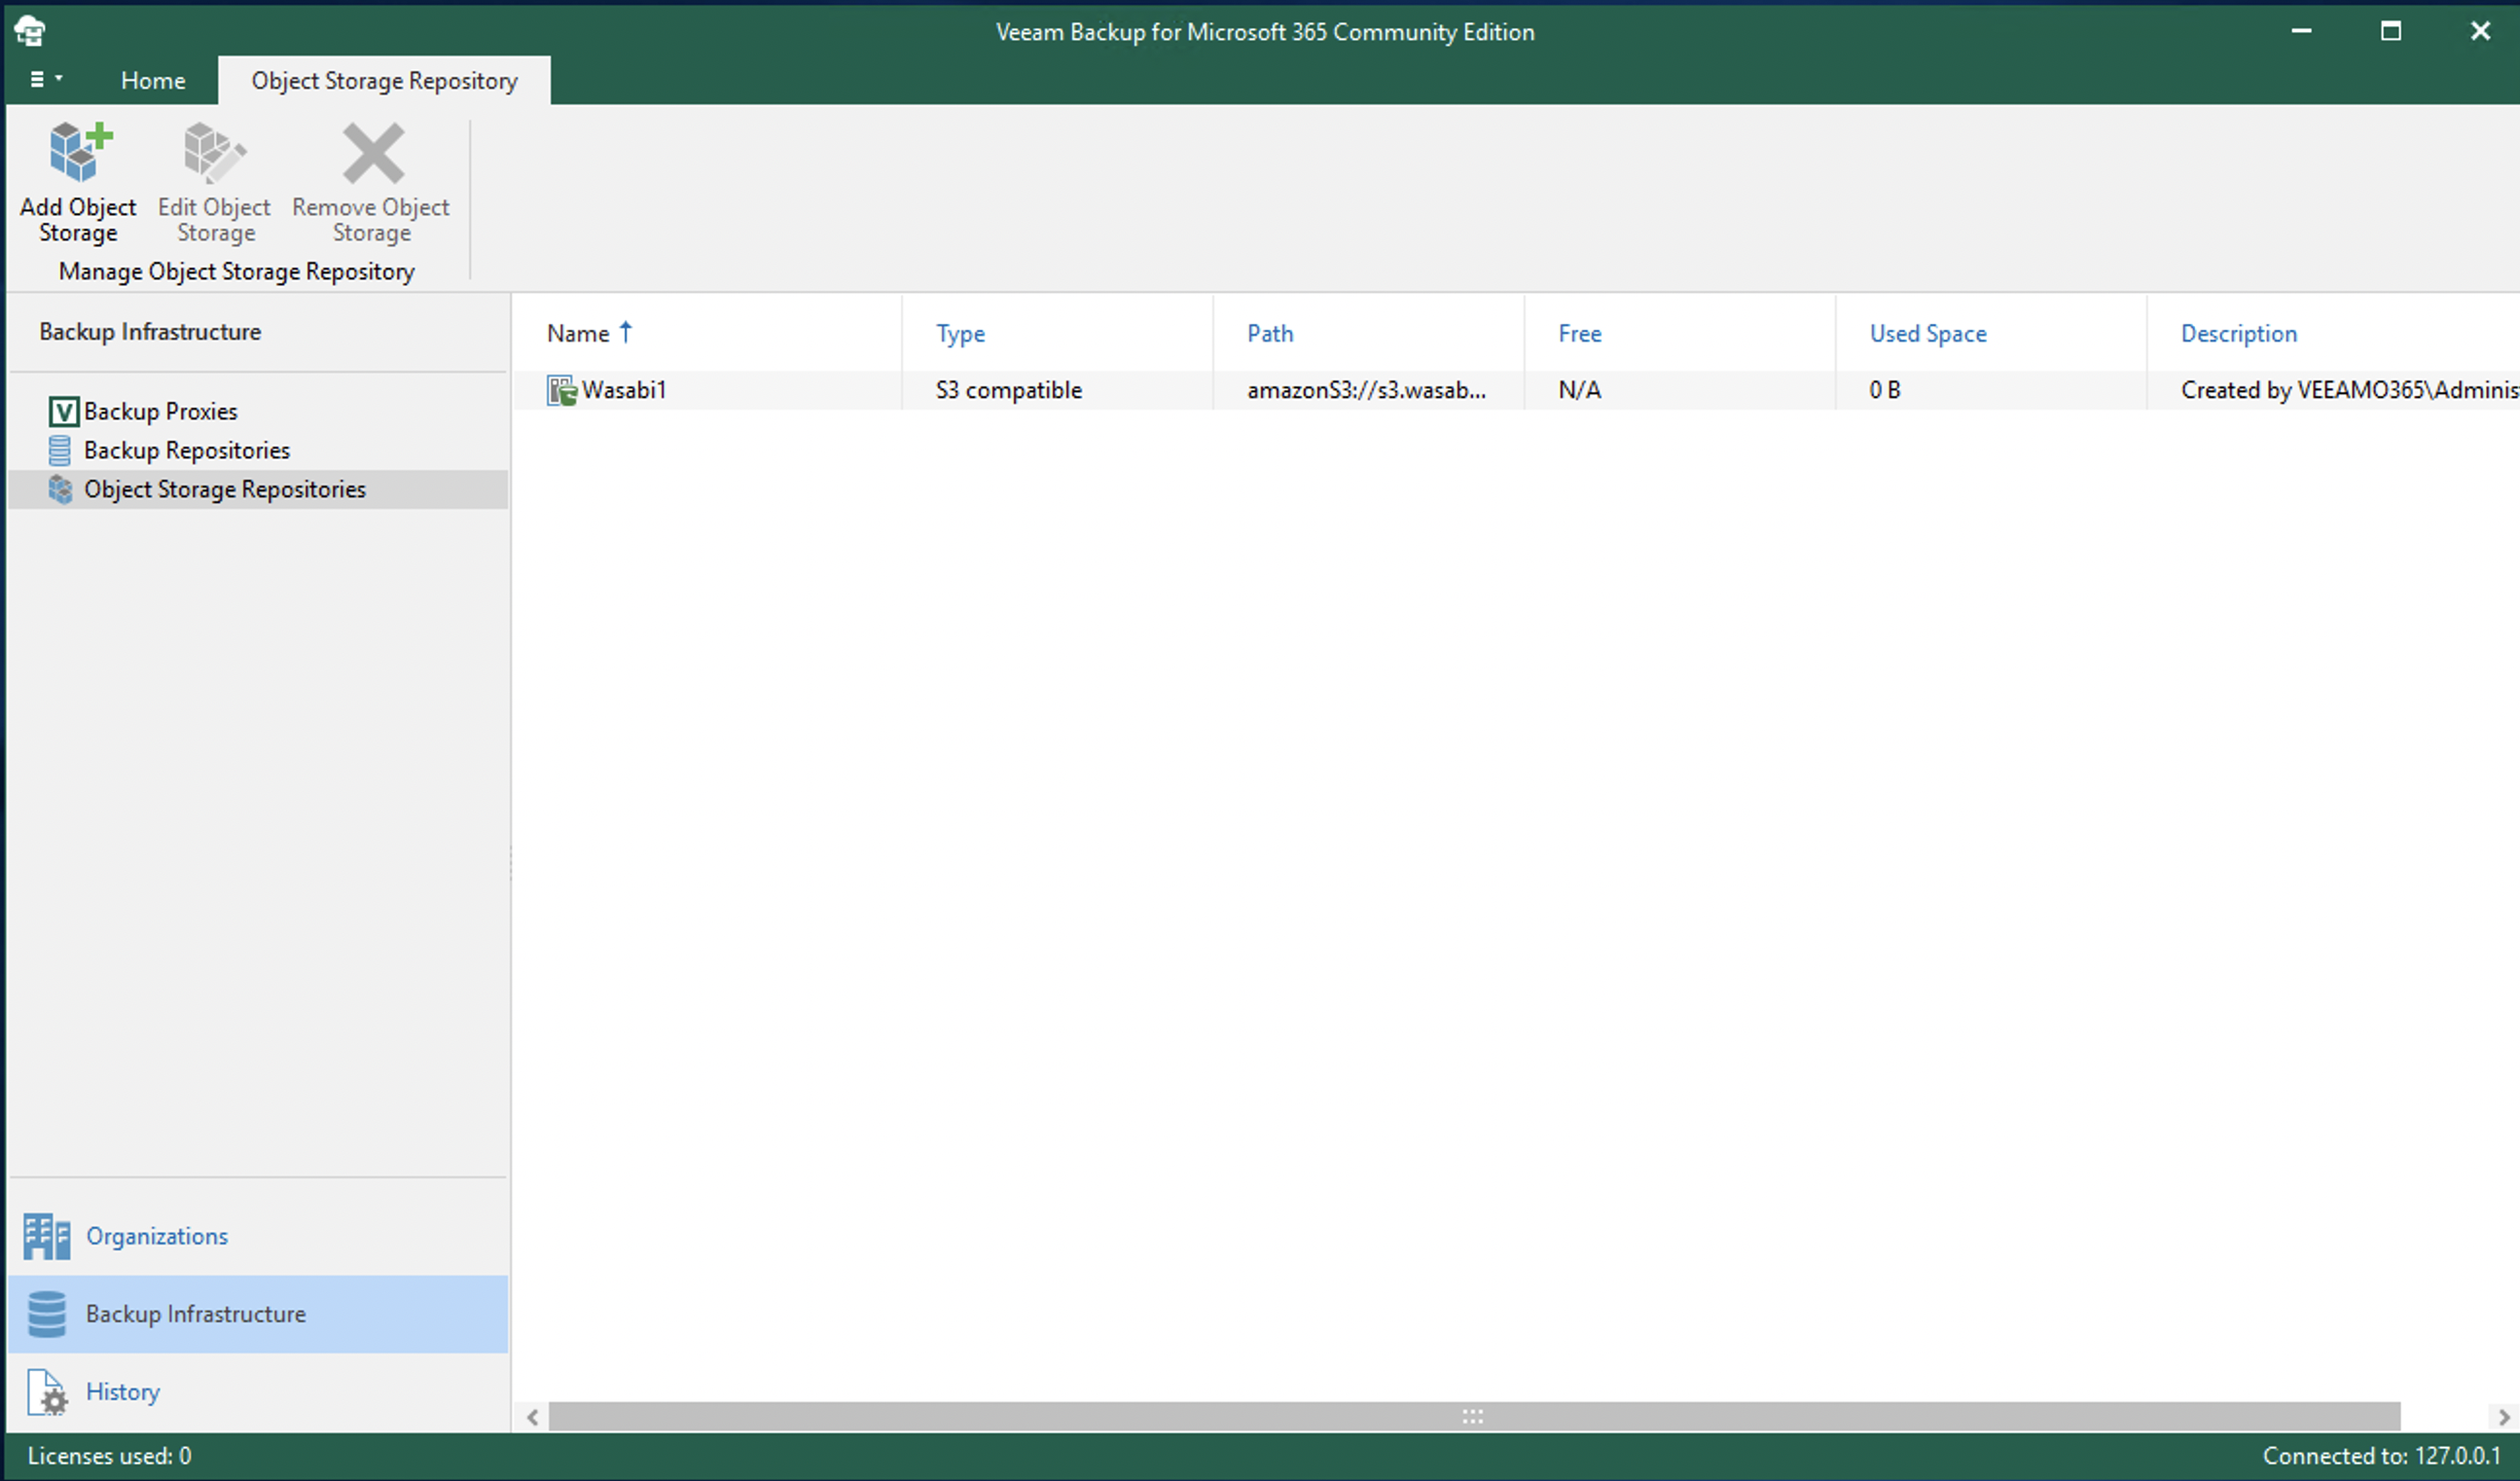Click the horizontal scrollbar left arrow
The height and width of the screenshot is (1481, 2520).
pyautogui.click(x=533, y=1417)
